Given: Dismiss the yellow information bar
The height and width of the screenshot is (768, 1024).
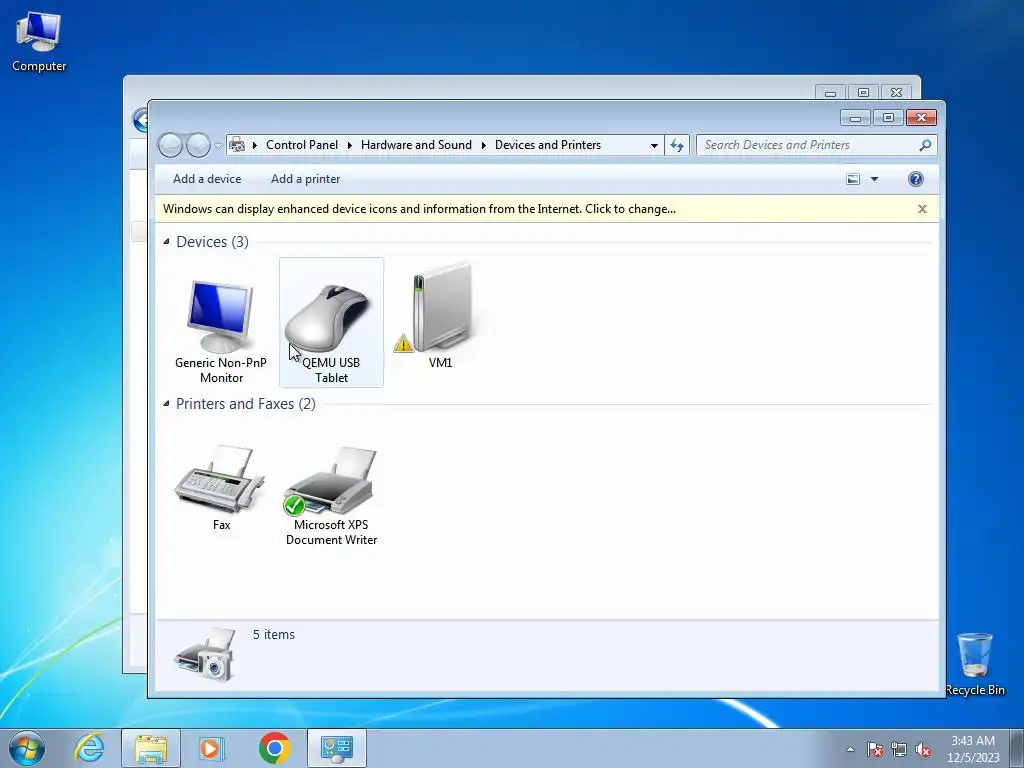Looking at the screenshot, I should tap(922, 209).
